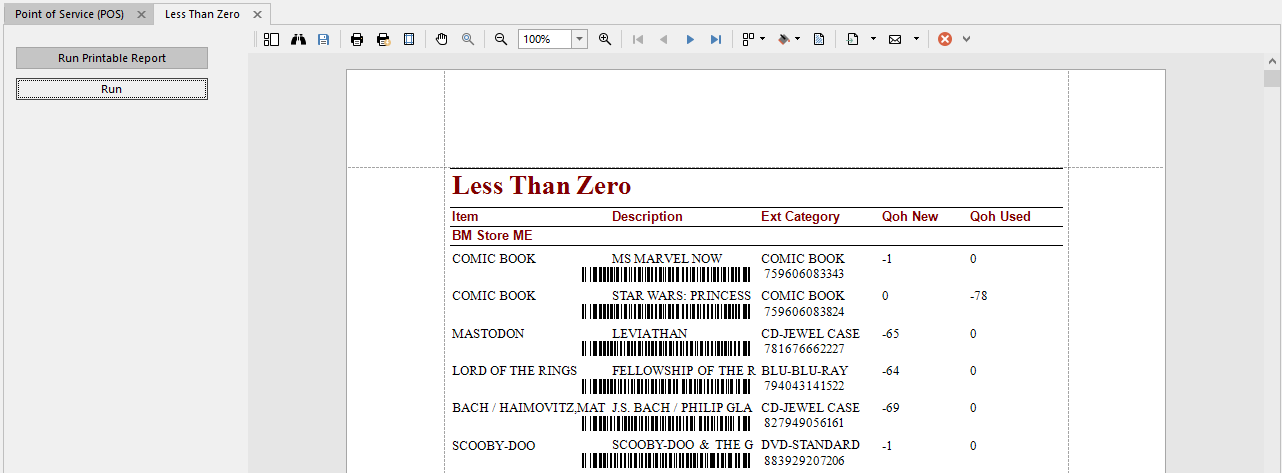Click the -65 Qoh New value
The width and height of the screenshot is (1282, 473).
click(891, 333)
